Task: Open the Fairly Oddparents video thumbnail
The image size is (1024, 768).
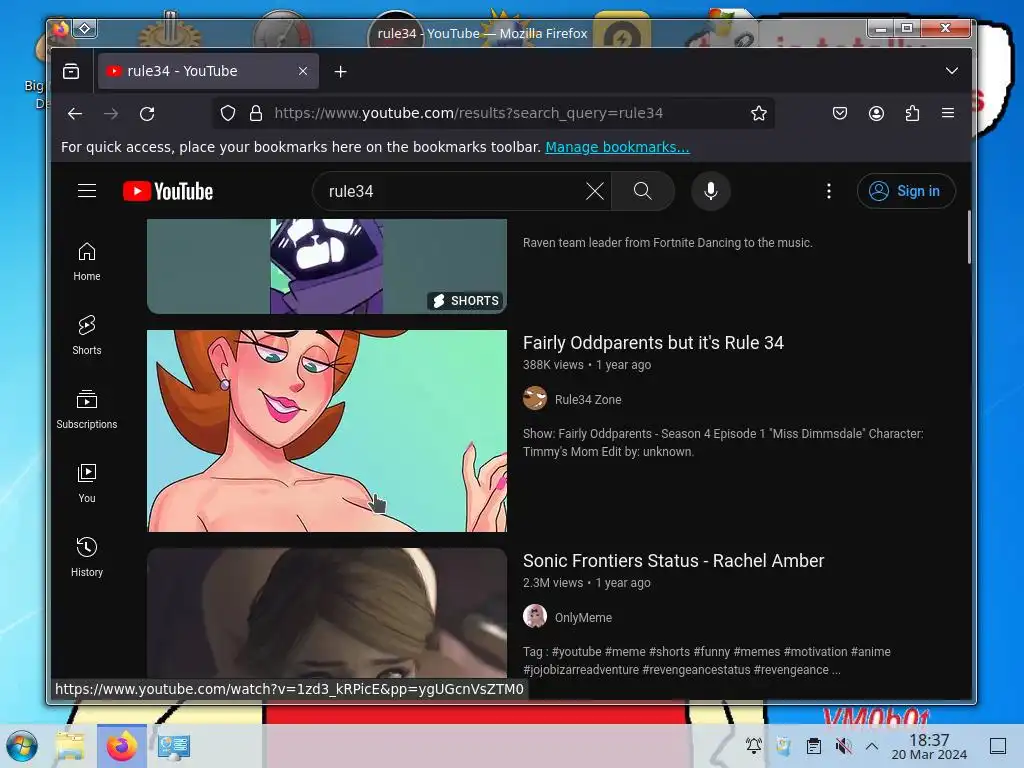Action: coord(327,430)
